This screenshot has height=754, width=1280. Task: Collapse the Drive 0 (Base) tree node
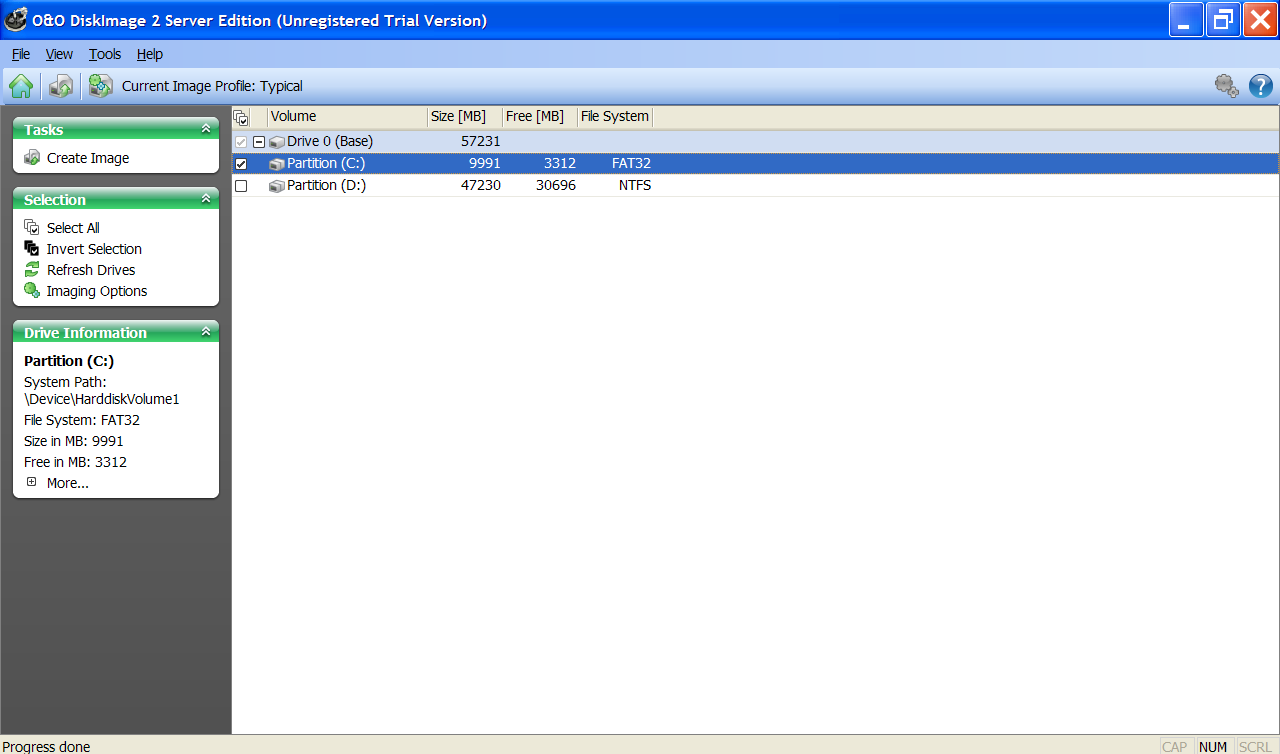[x=259, y=142]
